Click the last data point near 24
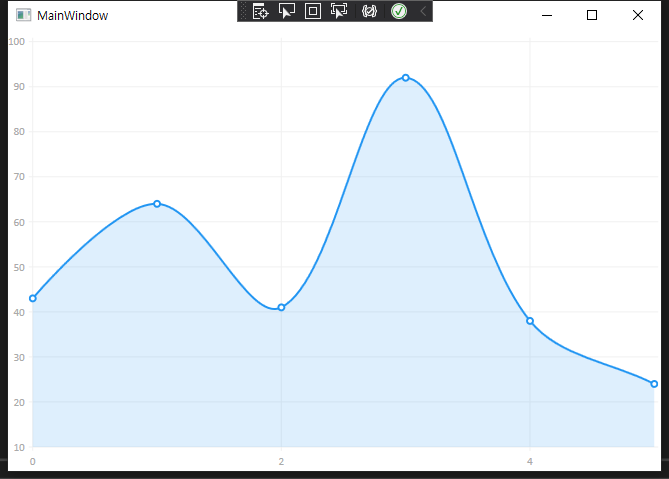 (x=654, y=384)
